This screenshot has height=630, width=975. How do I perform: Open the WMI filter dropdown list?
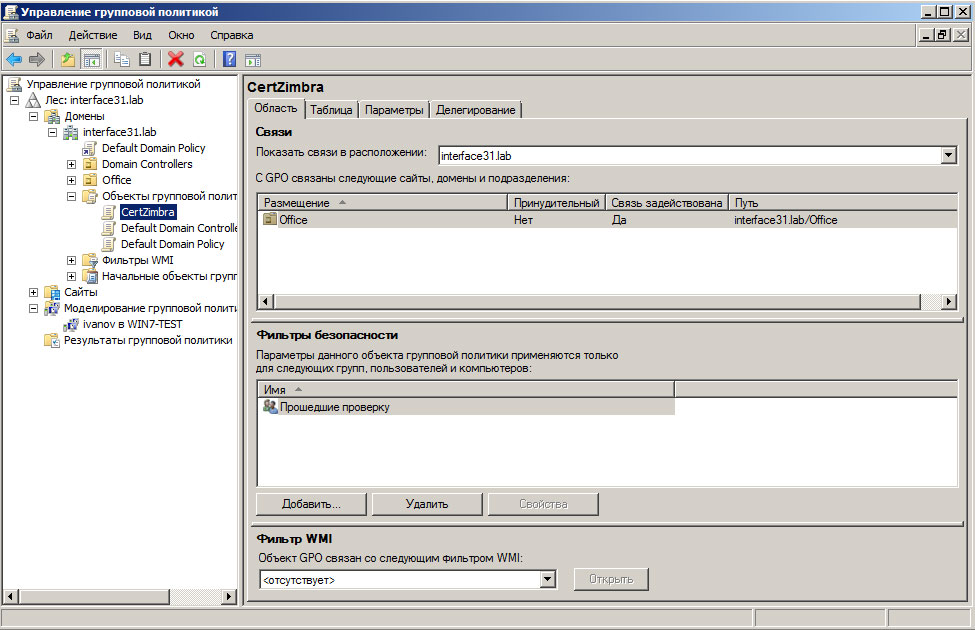(x=547, y=579)
